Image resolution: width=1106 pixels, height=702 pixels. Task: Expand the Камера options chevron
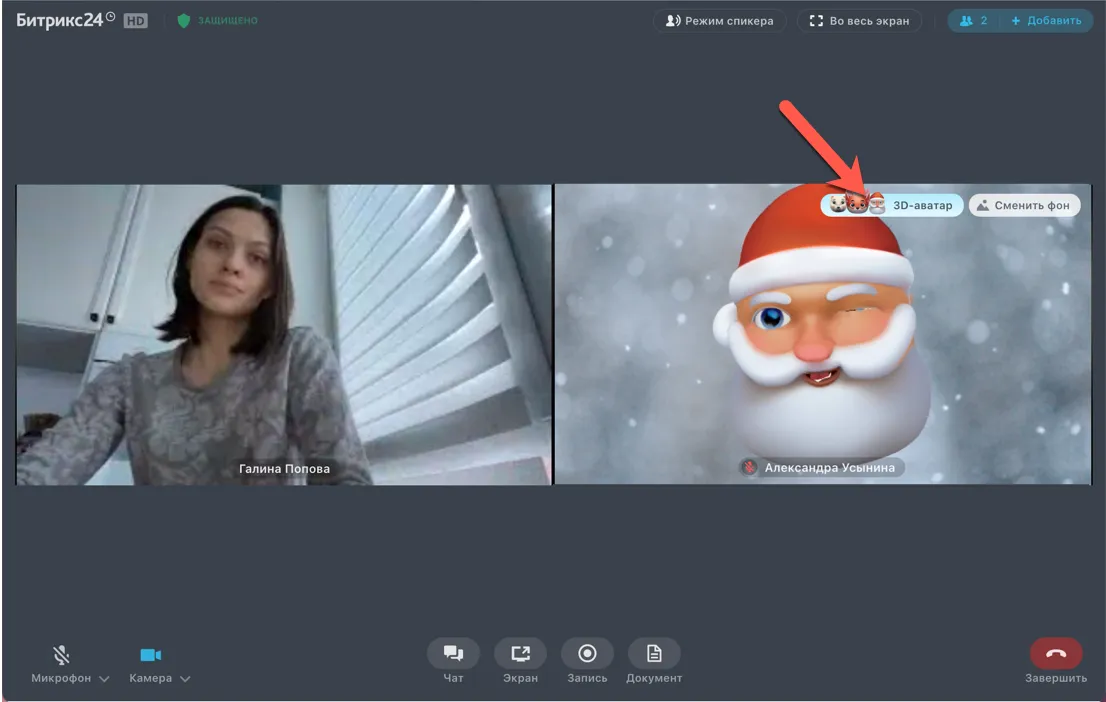click(185, 679)
